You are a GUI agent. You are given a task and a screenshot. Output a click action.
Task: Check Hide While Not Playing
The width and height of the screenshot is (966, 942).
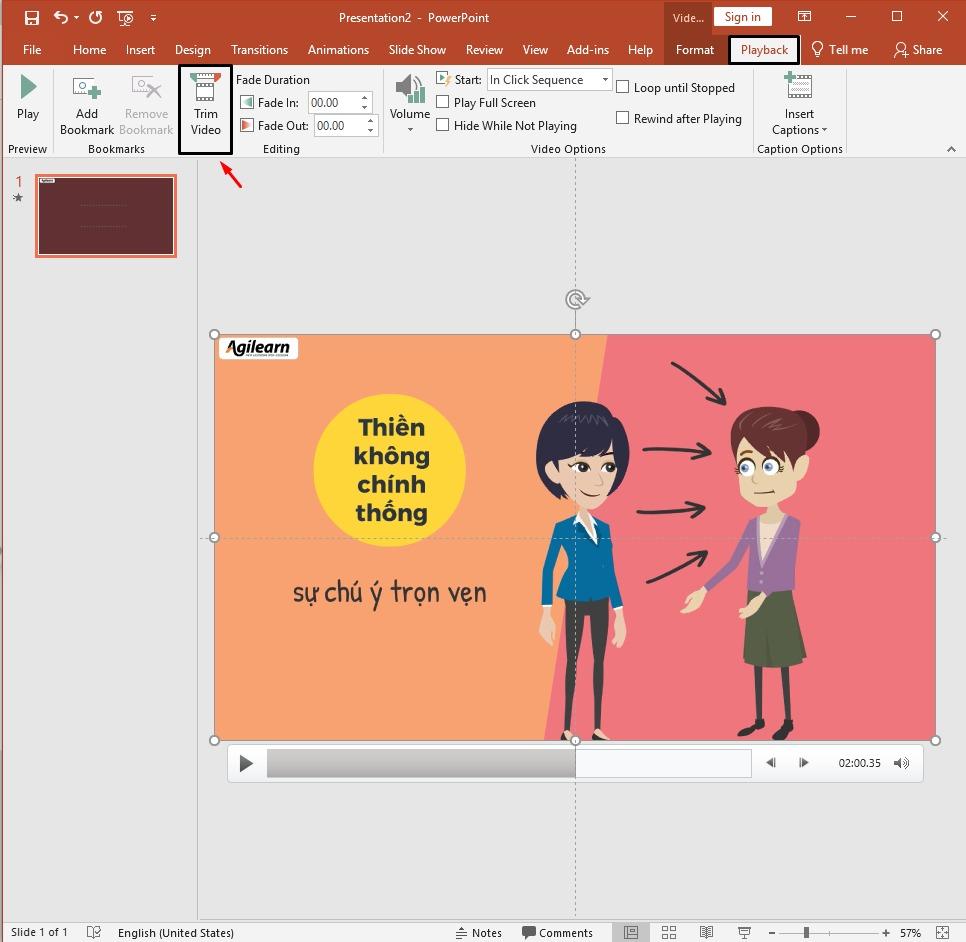[443, 125]
